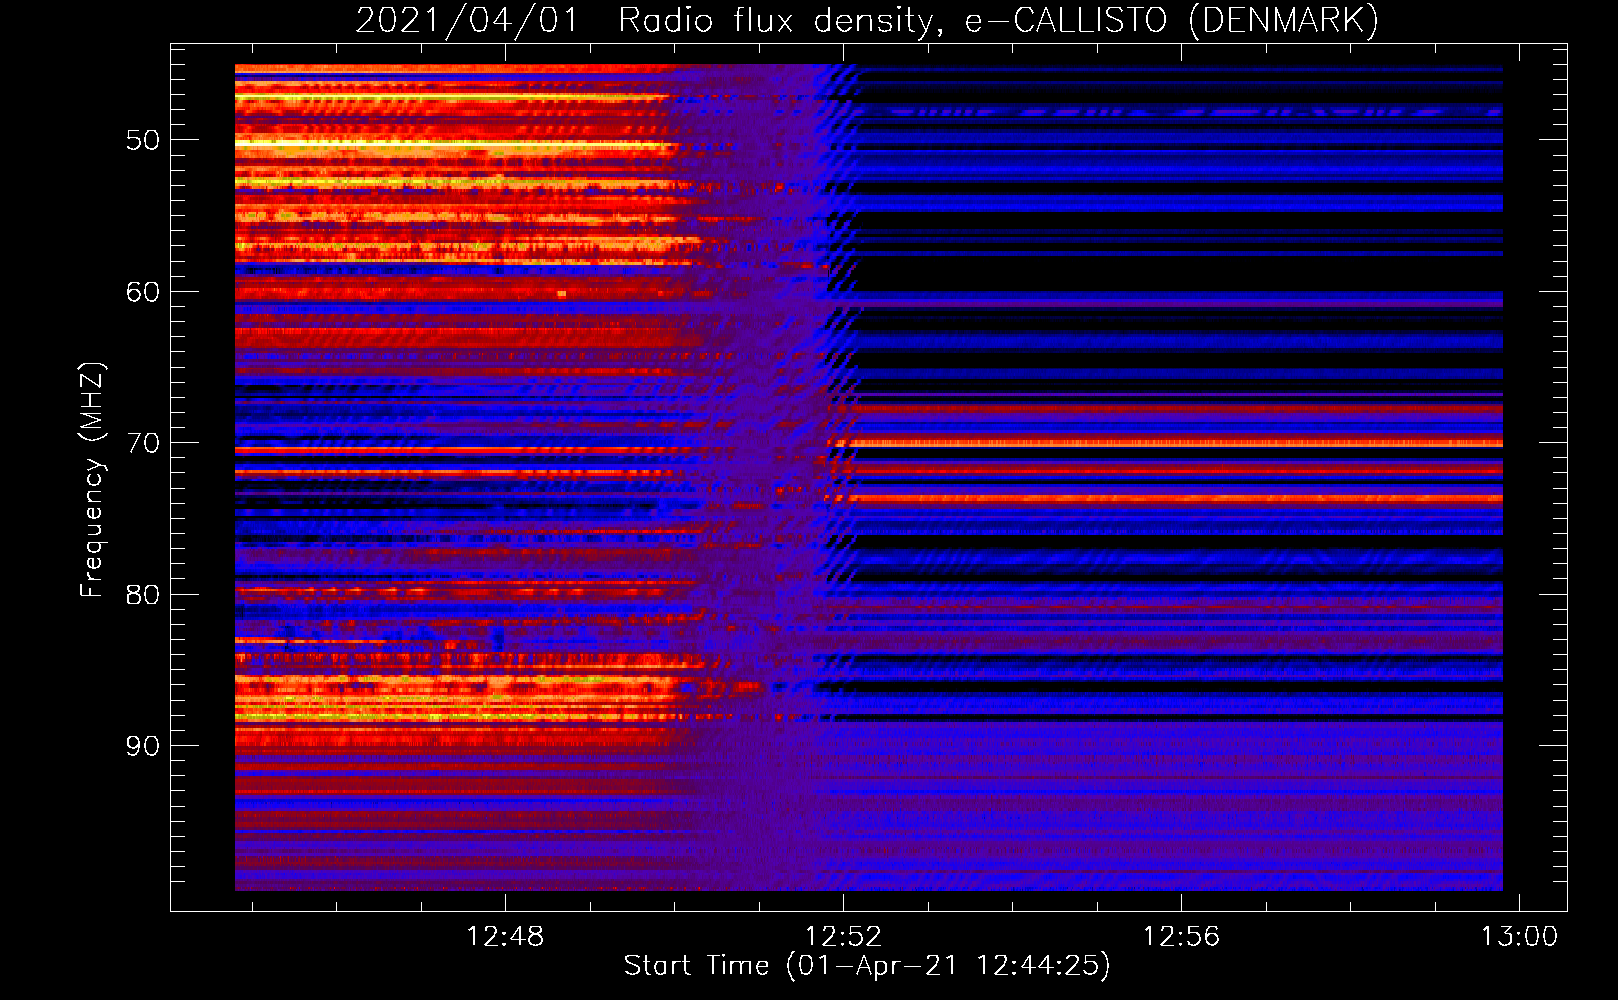Click the 70 frequency tick label
Screen dimensions: 1618x1000
143,443
